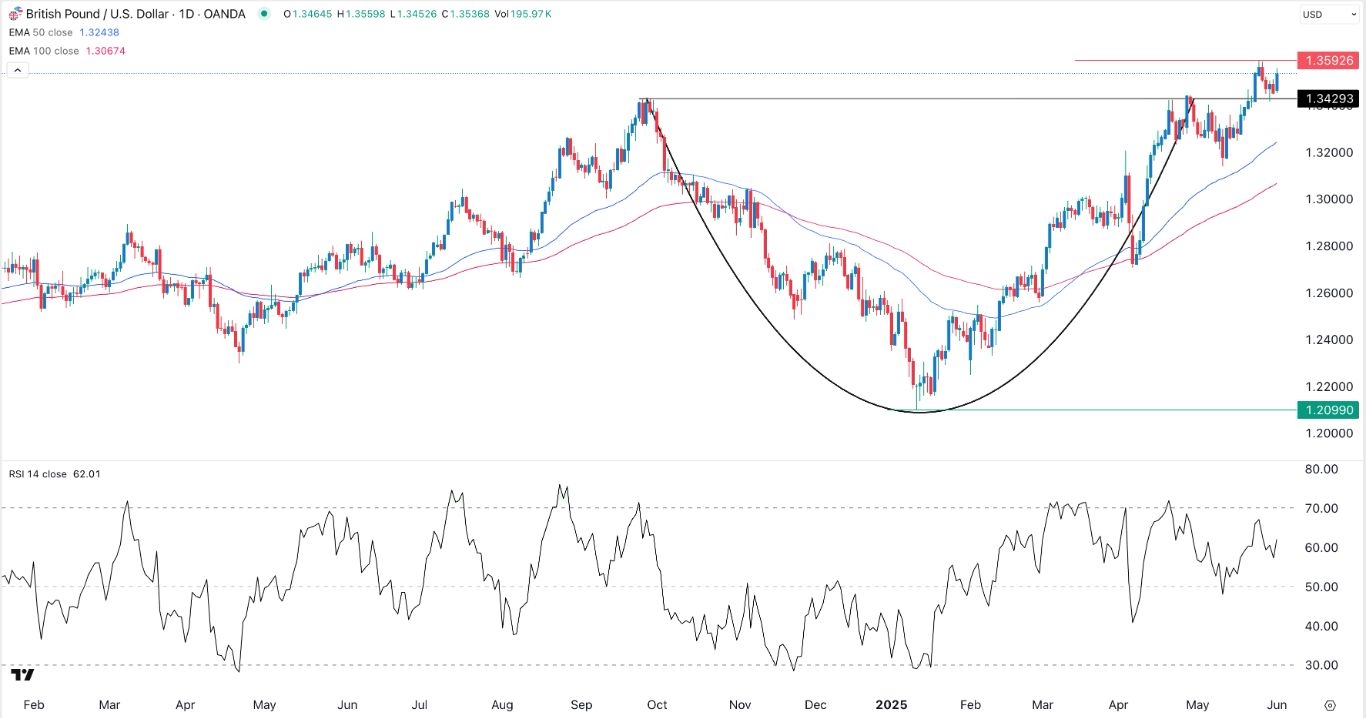Click the green market status dot
This screenshot has width=1366, height=718.
point(264,14)
